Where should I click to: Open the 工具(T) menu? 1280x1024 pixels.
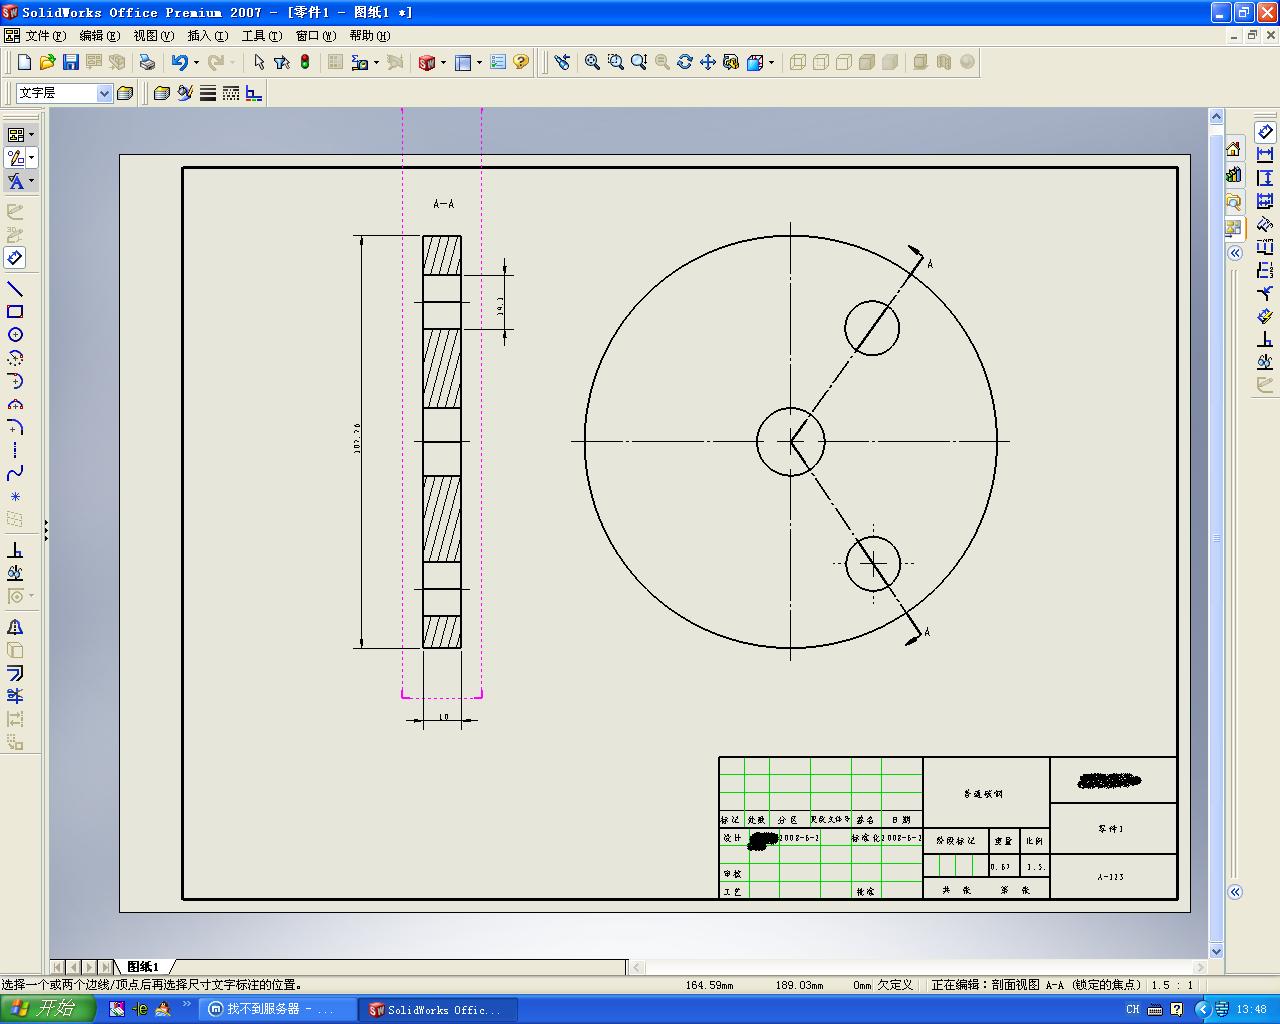click(x=262, y=36)
